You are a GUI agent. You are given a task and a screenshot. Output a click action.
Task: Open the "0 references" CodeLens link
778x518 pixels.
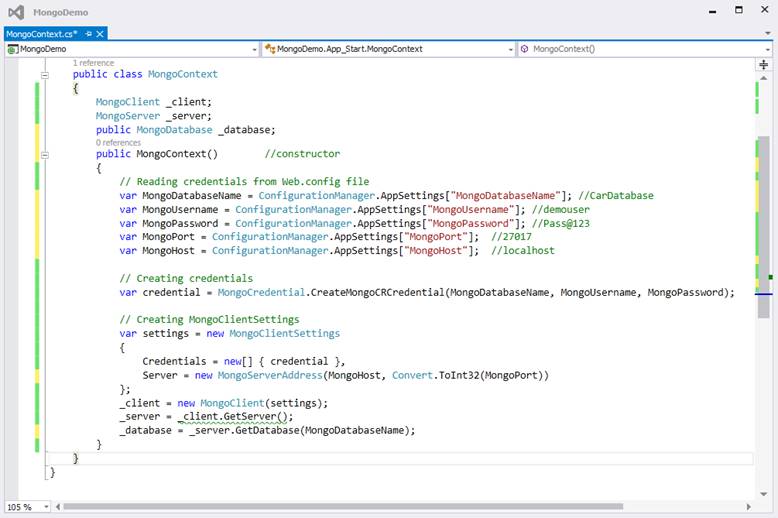click(118, 143)
